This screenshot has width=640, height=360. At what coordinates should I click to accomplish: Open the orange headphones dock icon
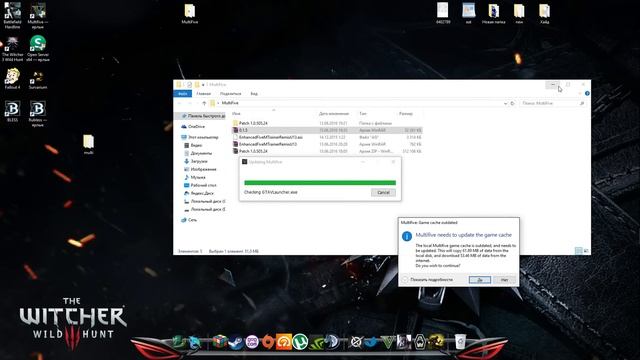click(x=284, y=342)
